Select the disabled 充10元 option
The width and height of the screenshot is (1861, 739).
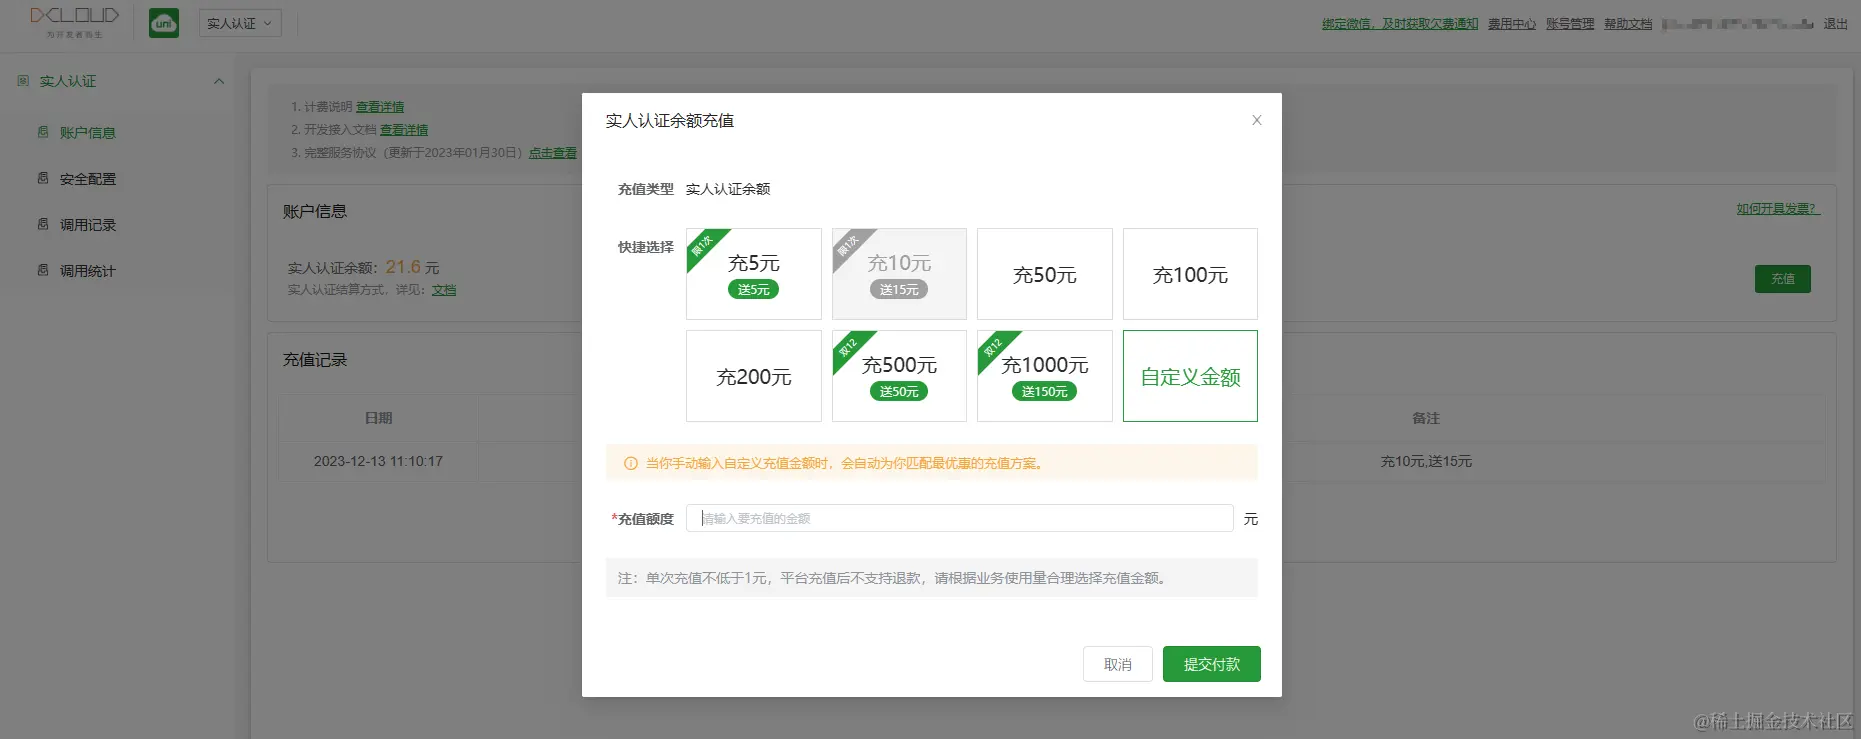899,274
